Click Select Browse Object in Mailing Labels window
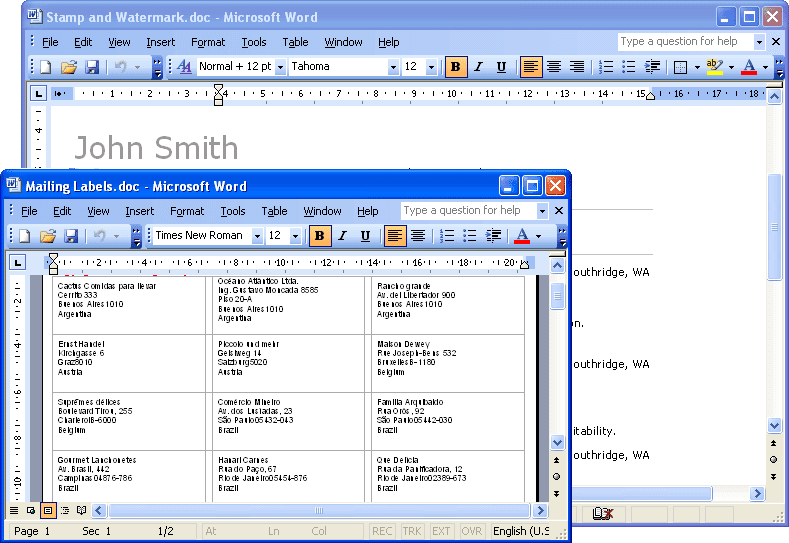 557,476
